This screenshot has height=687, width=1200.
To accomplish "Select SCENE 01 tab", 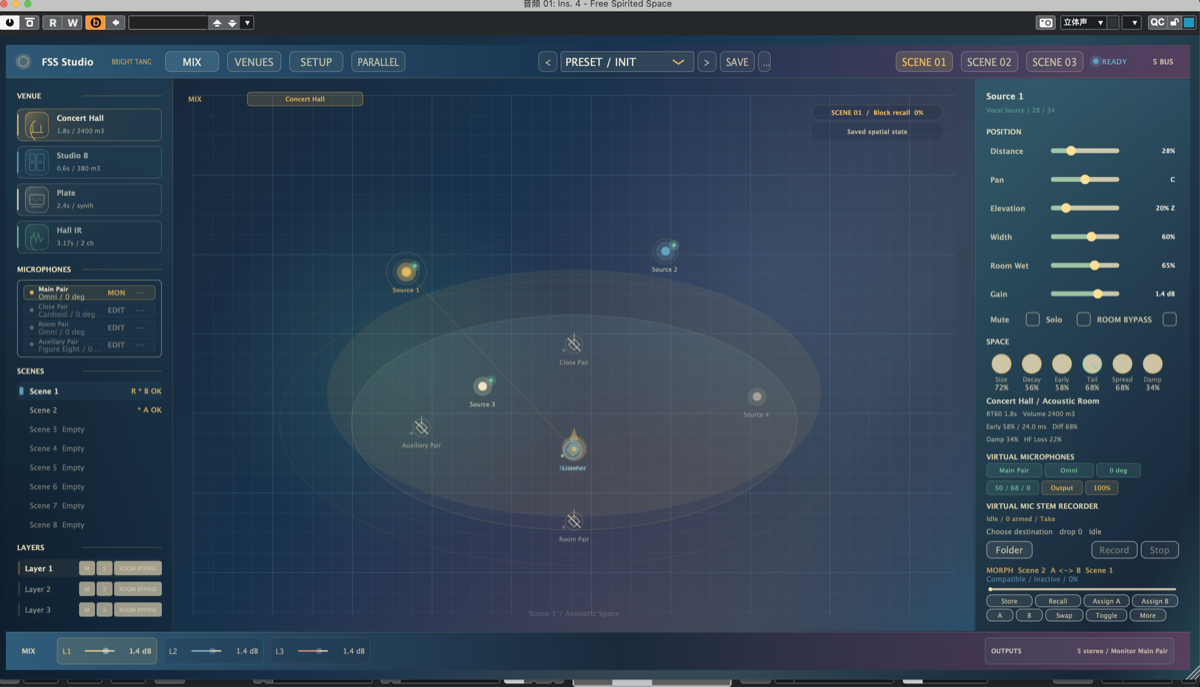I will 924,62.
